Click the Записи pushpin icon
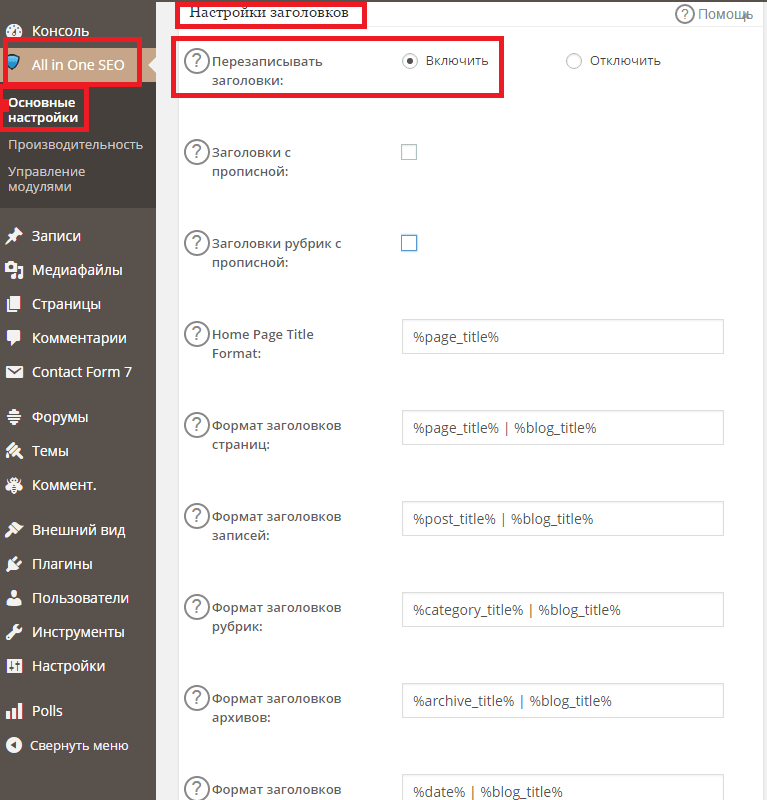Screen dimensions: 767x800 point(14,236)
